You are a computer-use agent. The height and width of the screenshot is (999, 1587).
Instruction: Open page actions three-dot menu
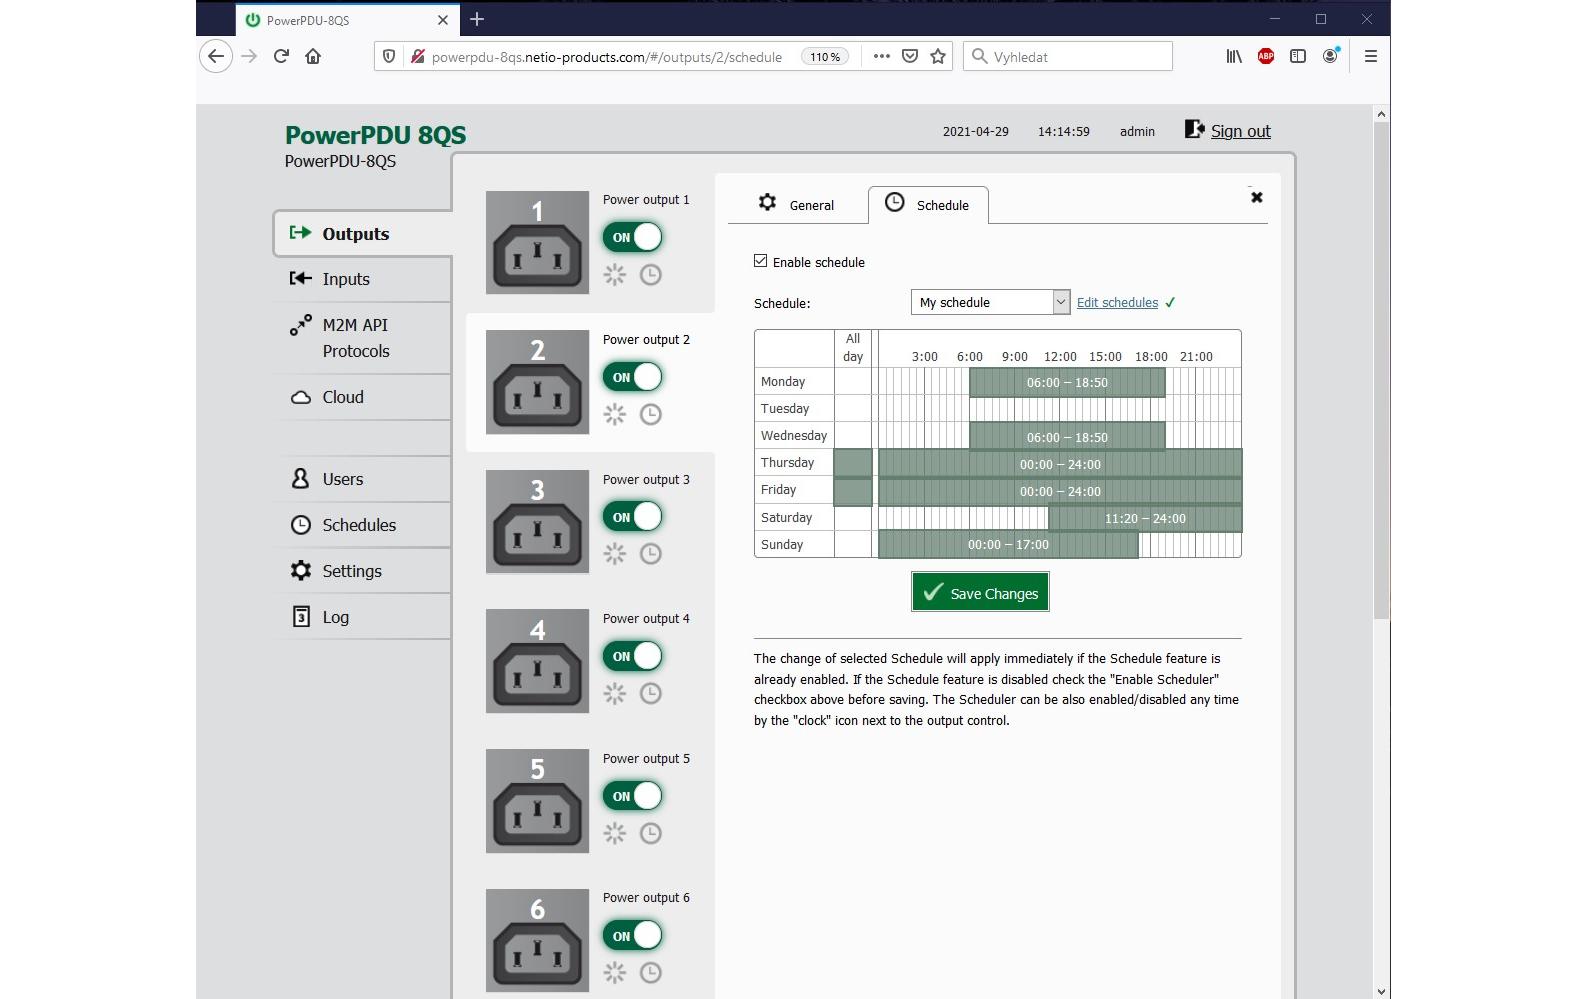tap(881, 56)
